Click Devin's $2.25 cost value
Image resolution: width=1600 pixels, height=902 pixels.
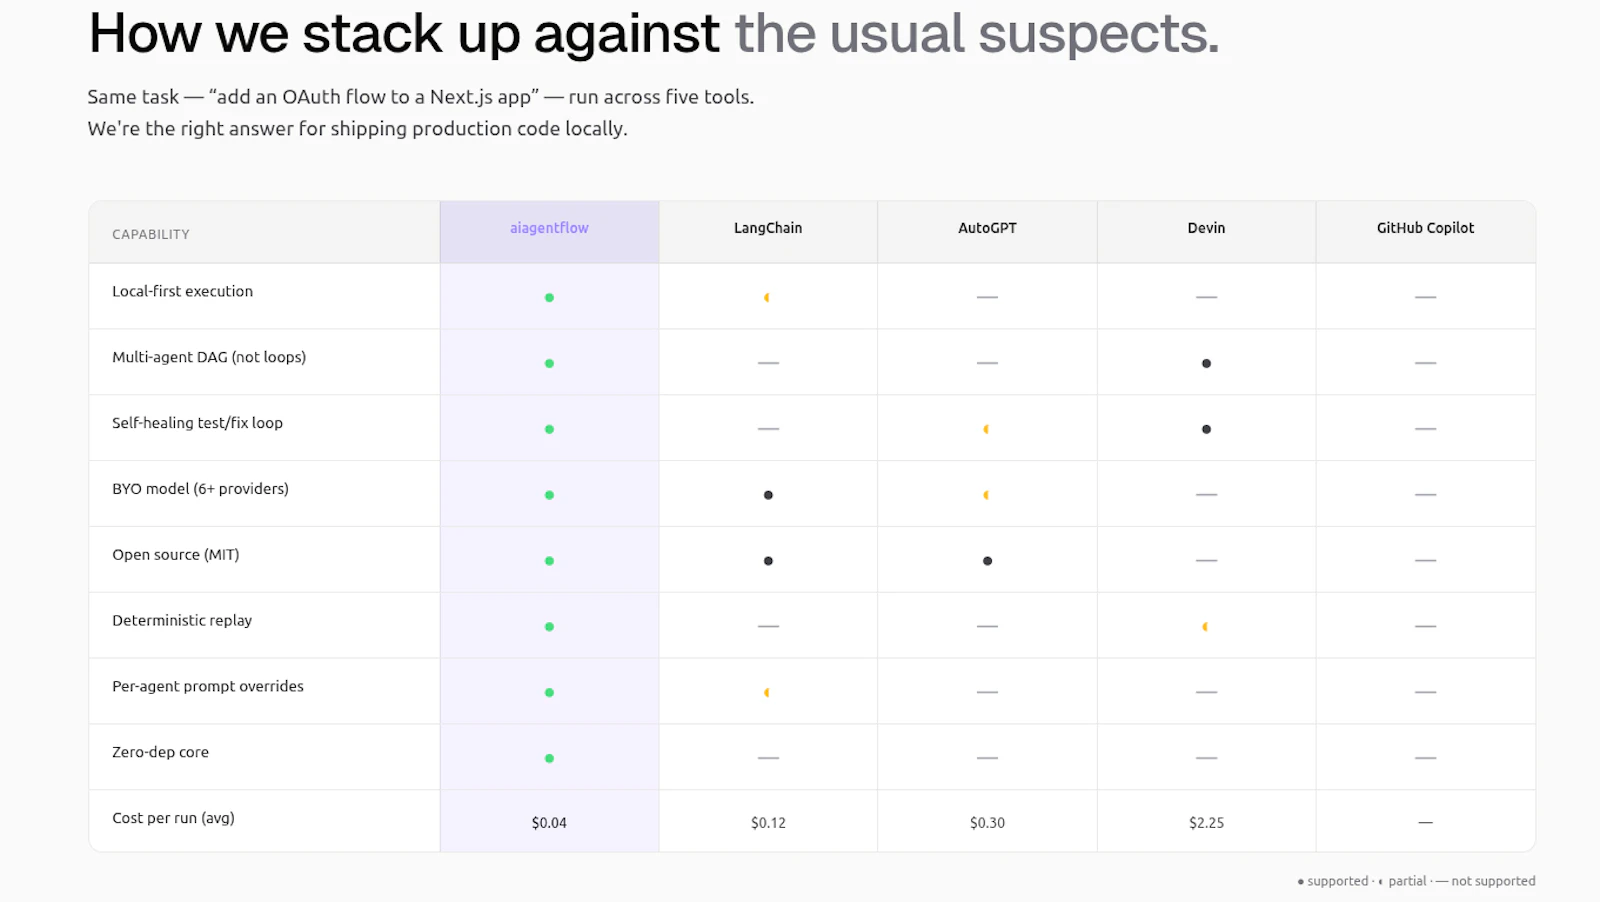(1206, 823)
